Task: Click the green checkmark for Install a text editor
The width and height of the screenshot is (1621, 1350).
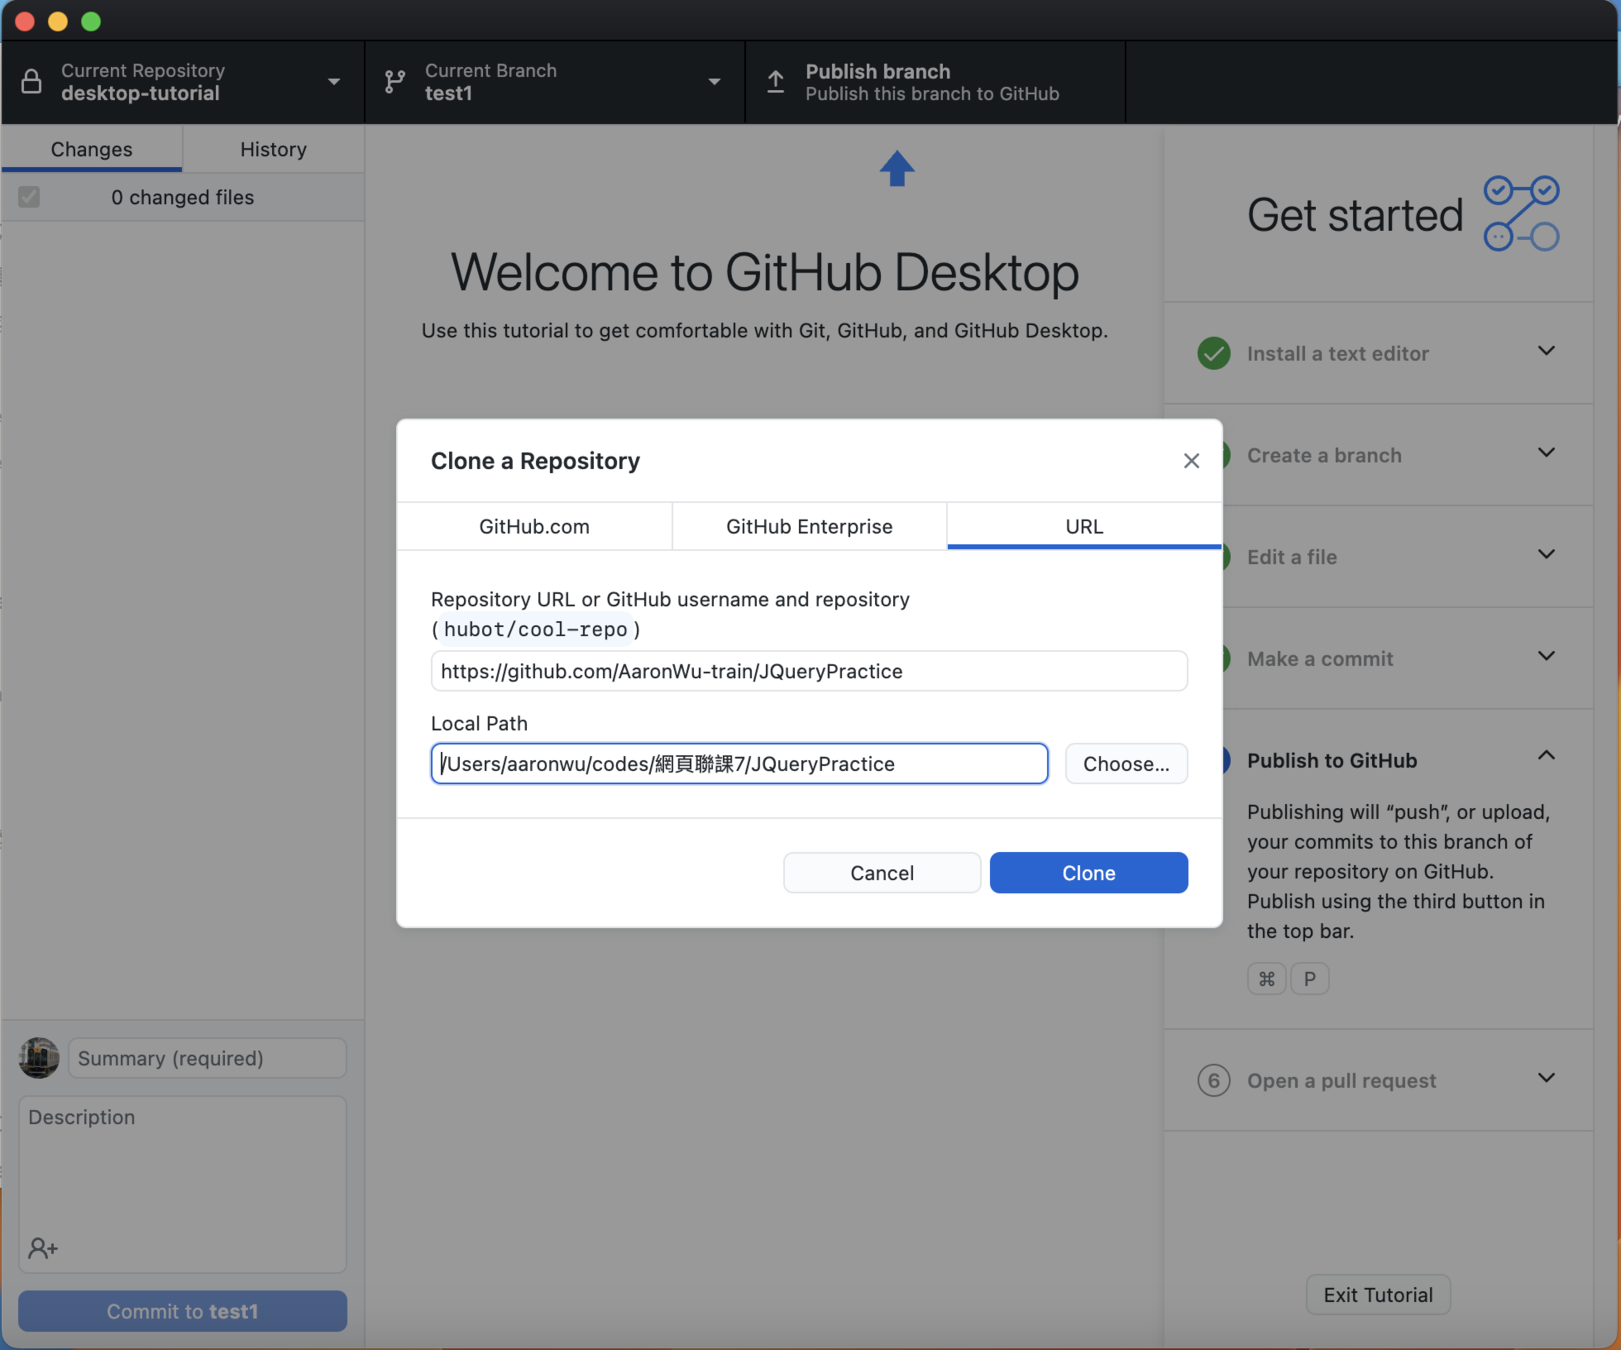Action: (x=1213, y=353)
